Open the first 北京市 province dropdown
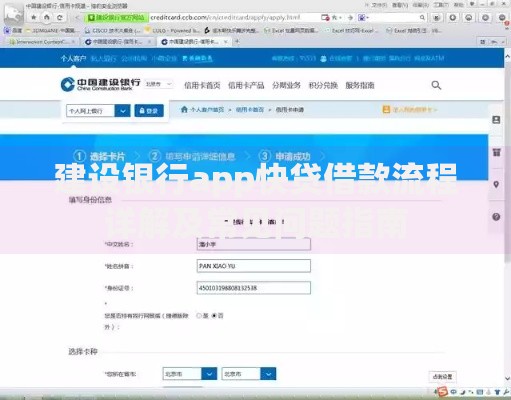 [190, 374]
